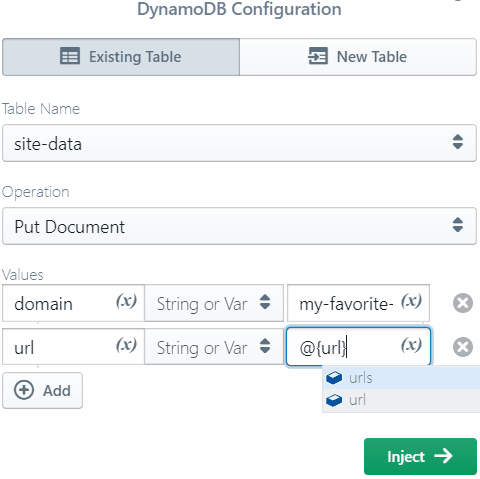This screenshot has width=480, height=479.
Task: Open the Table Name site-data dropdown
Action: 239,143
